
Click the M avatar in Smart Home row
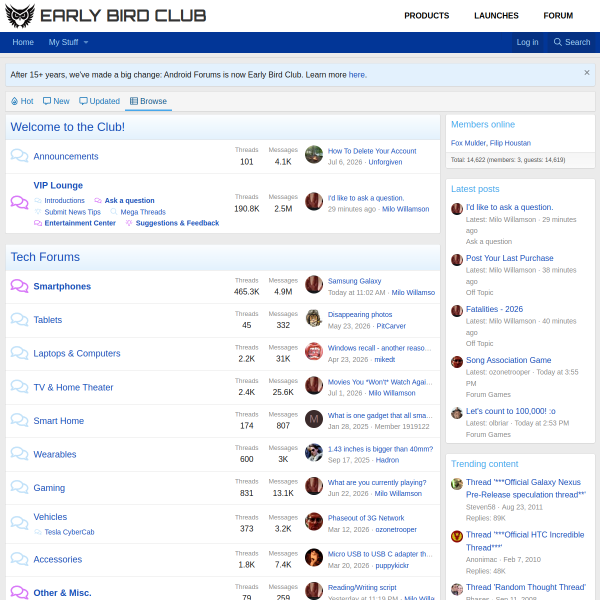tap(314, 419)
